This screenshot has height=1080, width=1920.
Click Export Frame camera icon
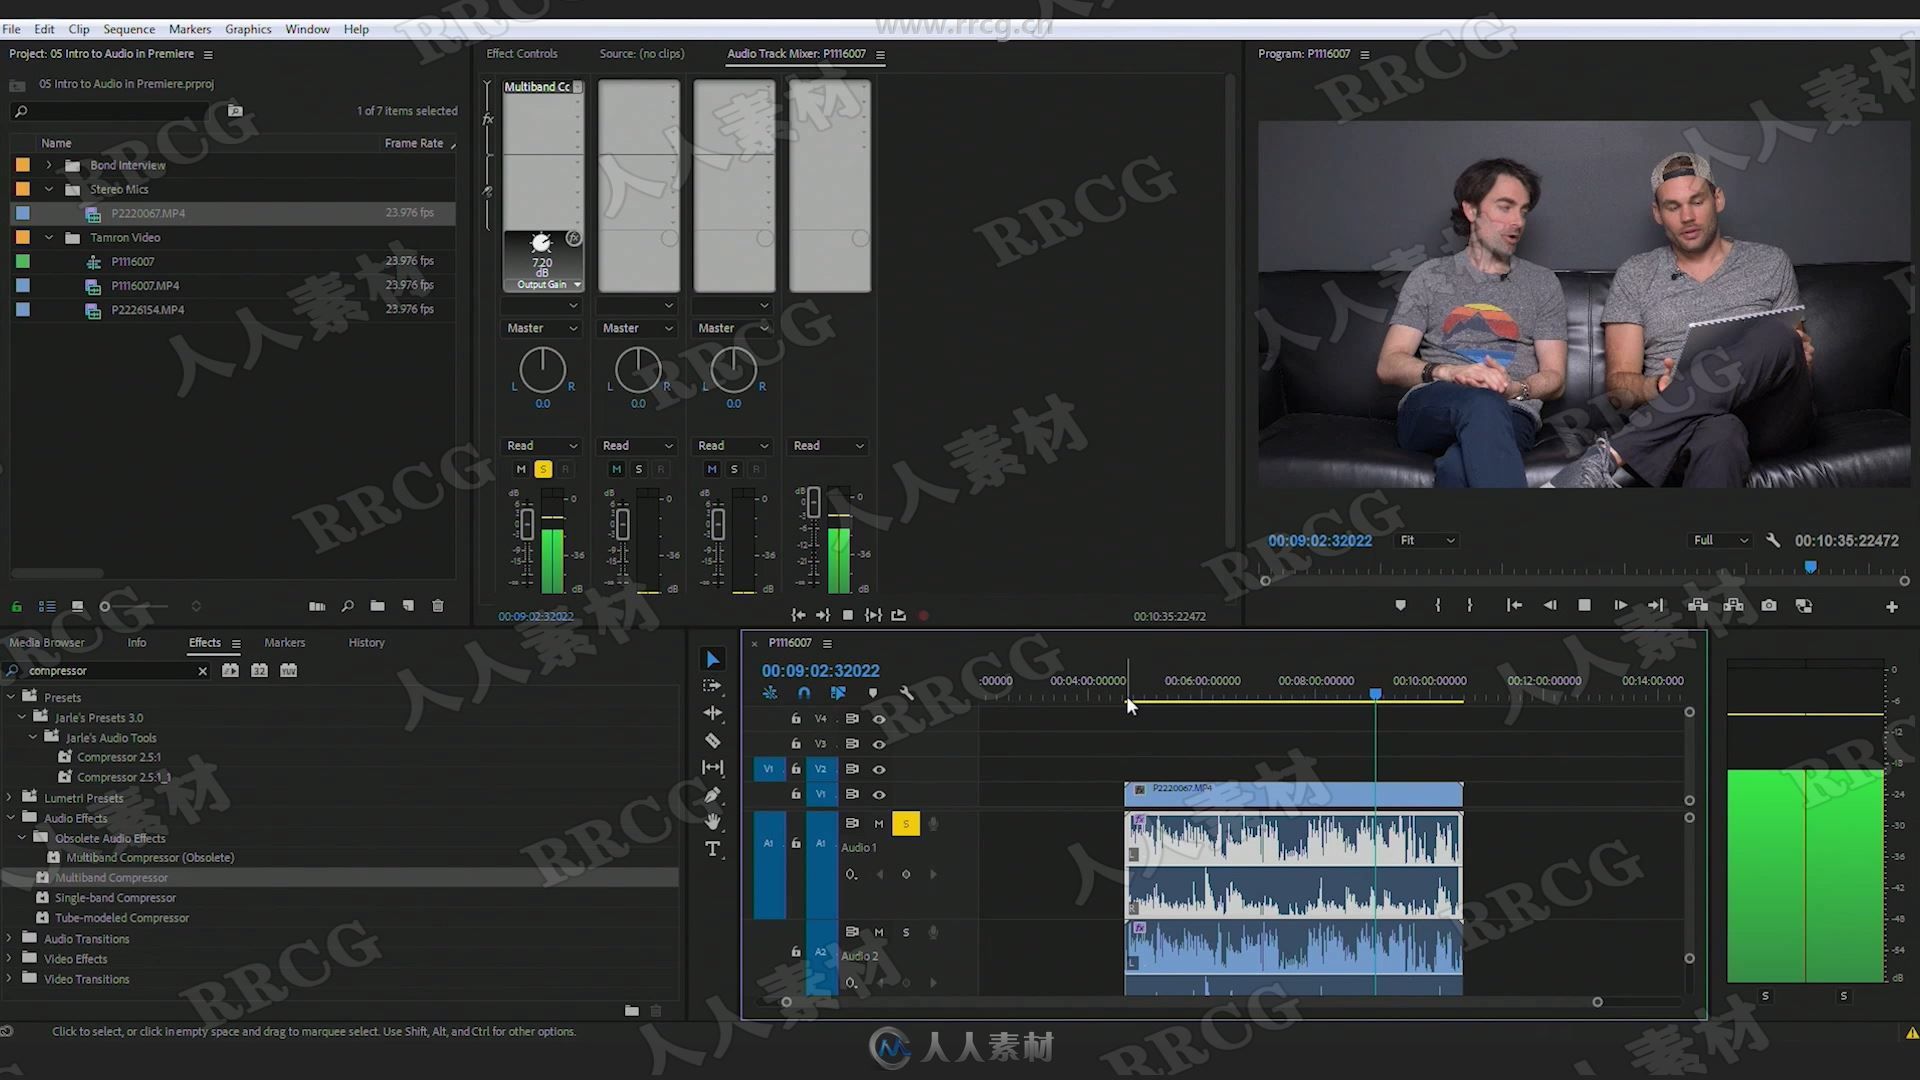pyautogui.click(x=1769, y=606)
